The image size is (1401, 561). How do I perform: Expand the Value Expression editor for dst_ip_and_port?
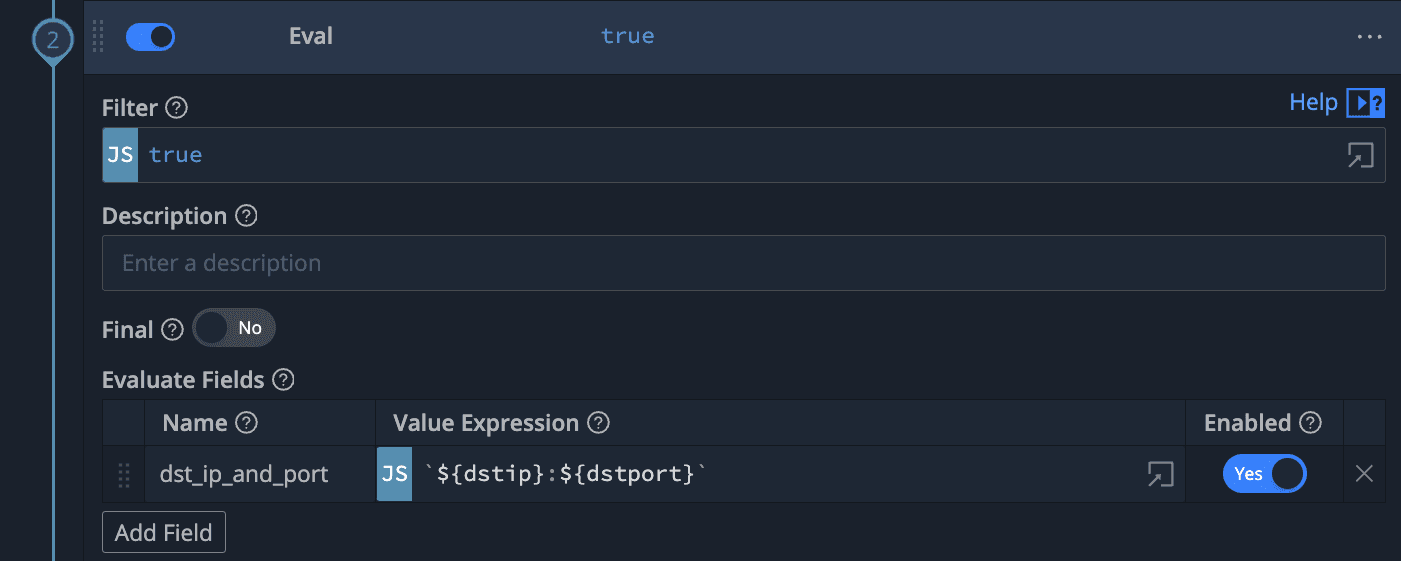1159,474
